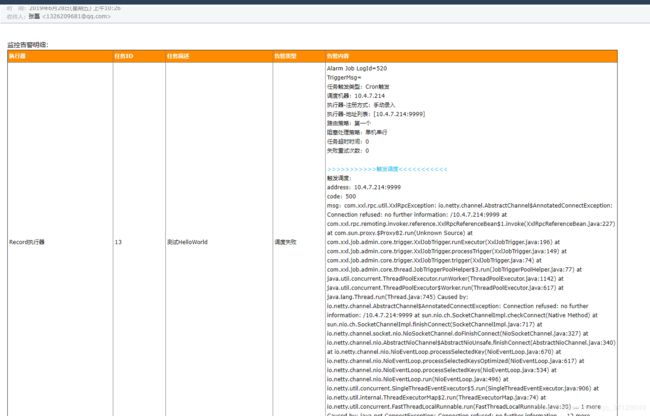The image size is (650, 416).
Task: Click the "java.lang.Thread.run(Thread.java:745) Caused by:" line
Action: [397, 297]
